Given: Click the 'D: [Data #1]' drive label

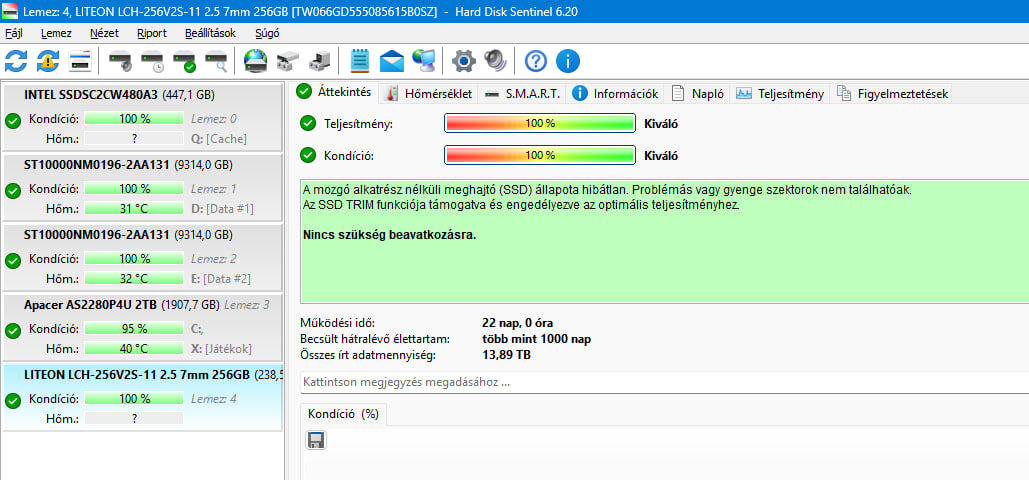Looking at the screenshot, I should tap(222, 209).
